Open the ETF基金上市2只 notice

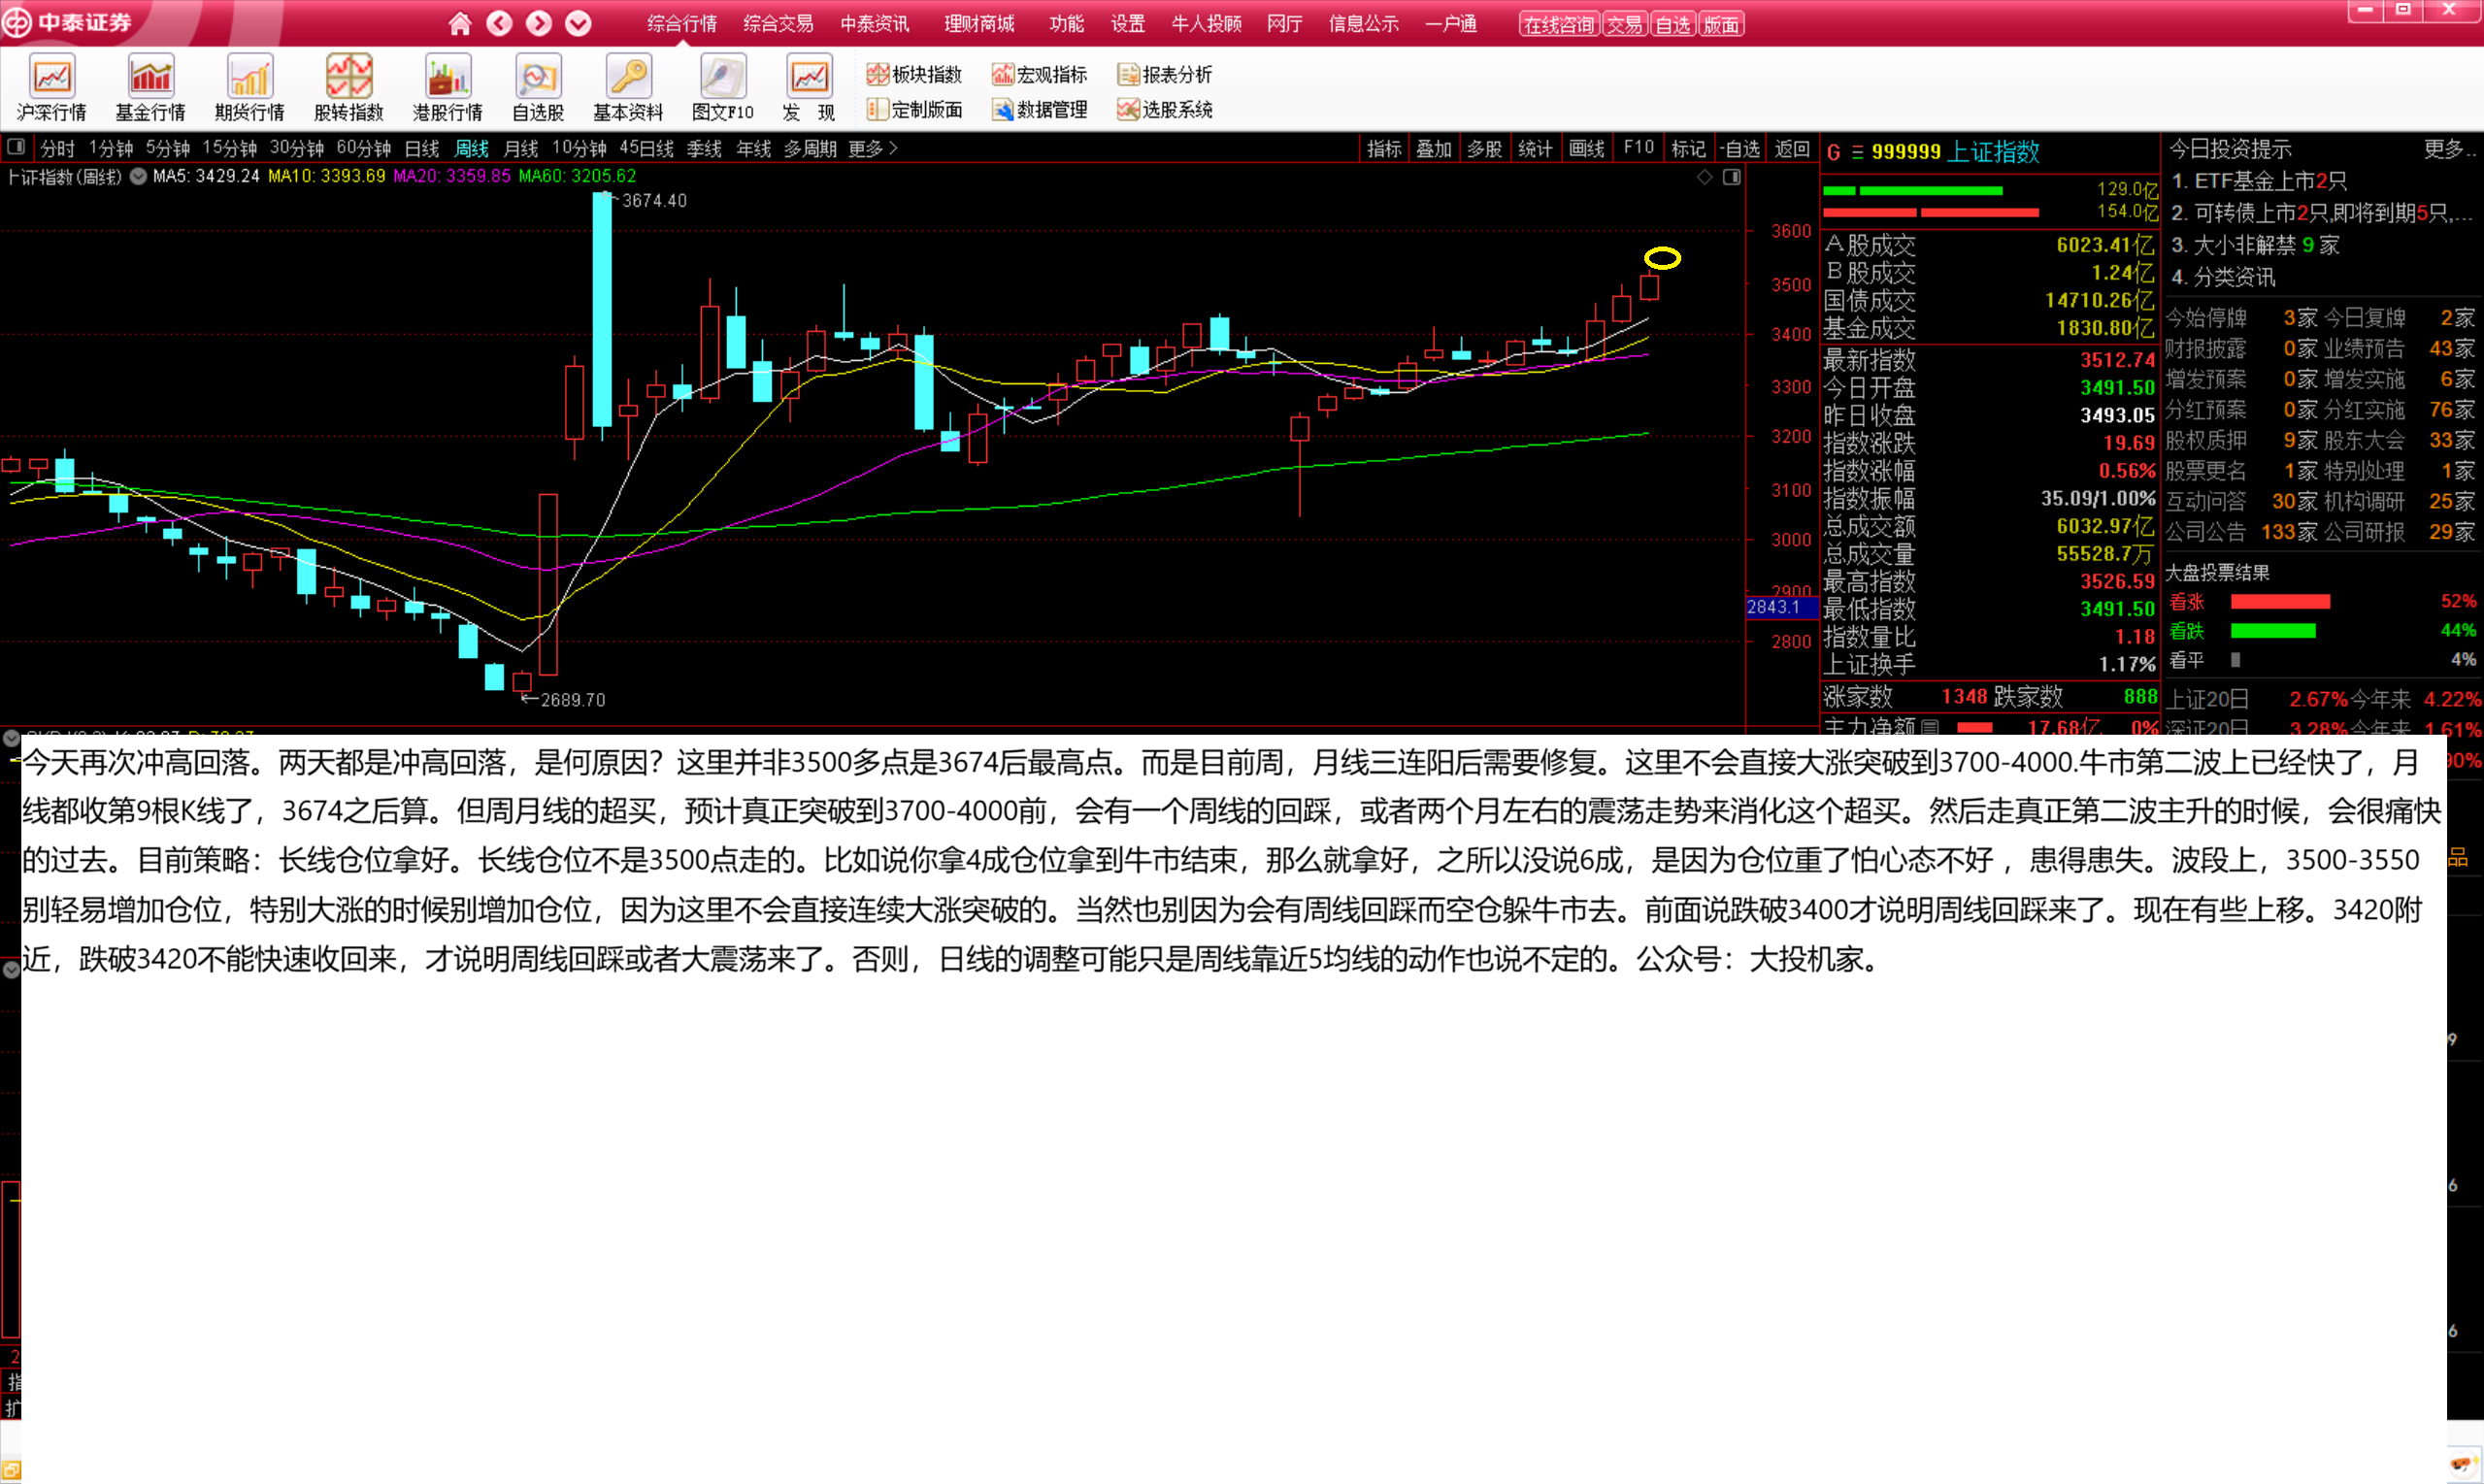[2259, 181]
